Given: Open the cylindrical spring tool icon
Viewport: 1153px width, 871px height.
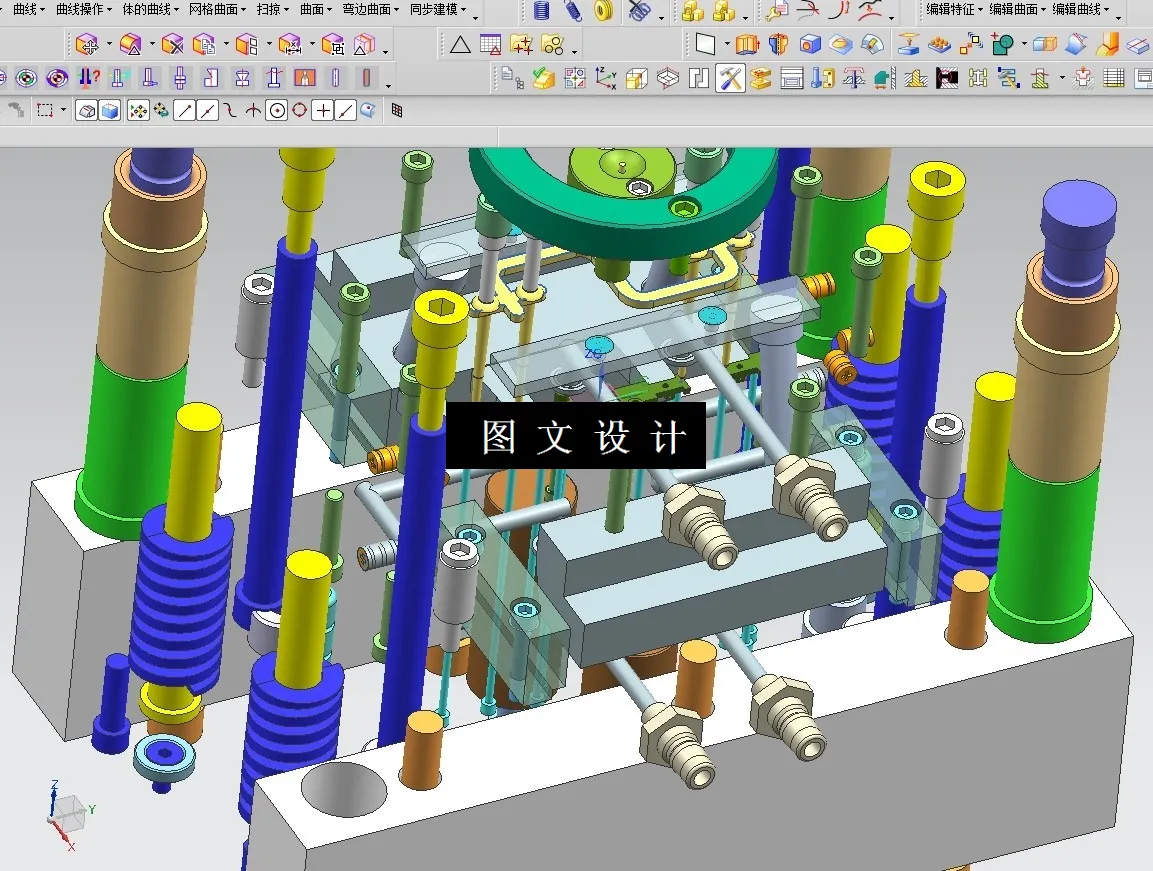Looking at the screenshot, I should [x=542, y=10].
